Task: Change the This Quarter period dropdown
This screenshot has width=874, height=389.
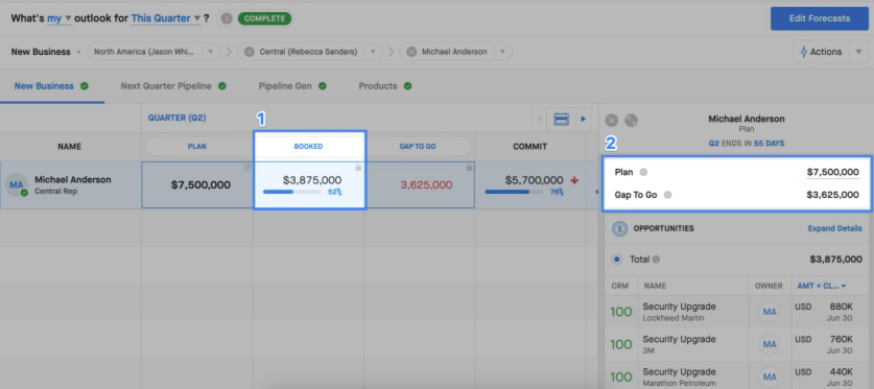Action: coord(166,18)
